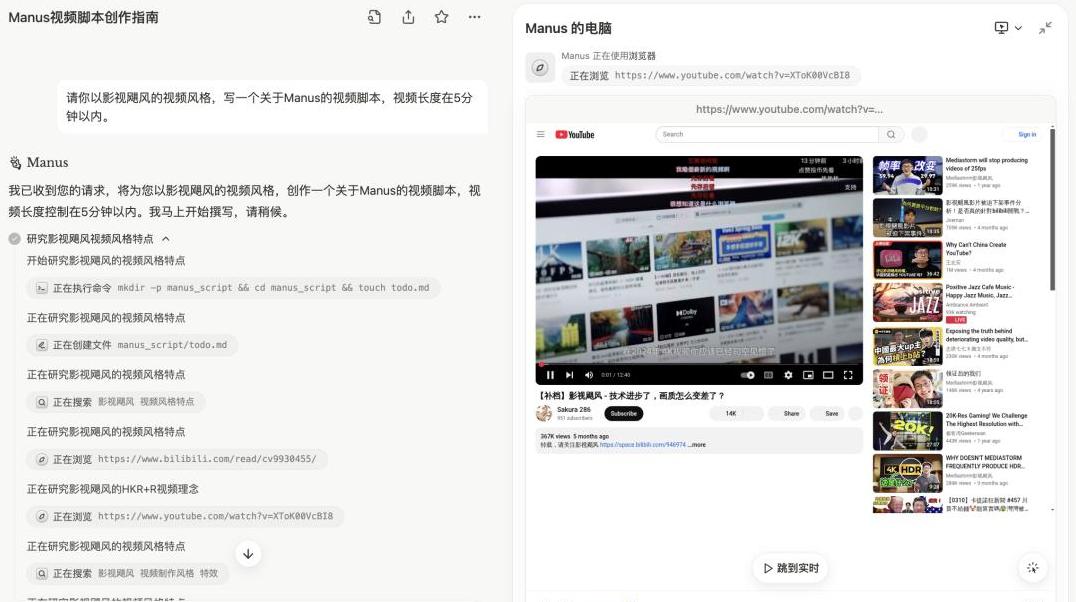
Task: Click the text 开始研究影视飓风的视频风格特点
Action: tap(106, 261)
